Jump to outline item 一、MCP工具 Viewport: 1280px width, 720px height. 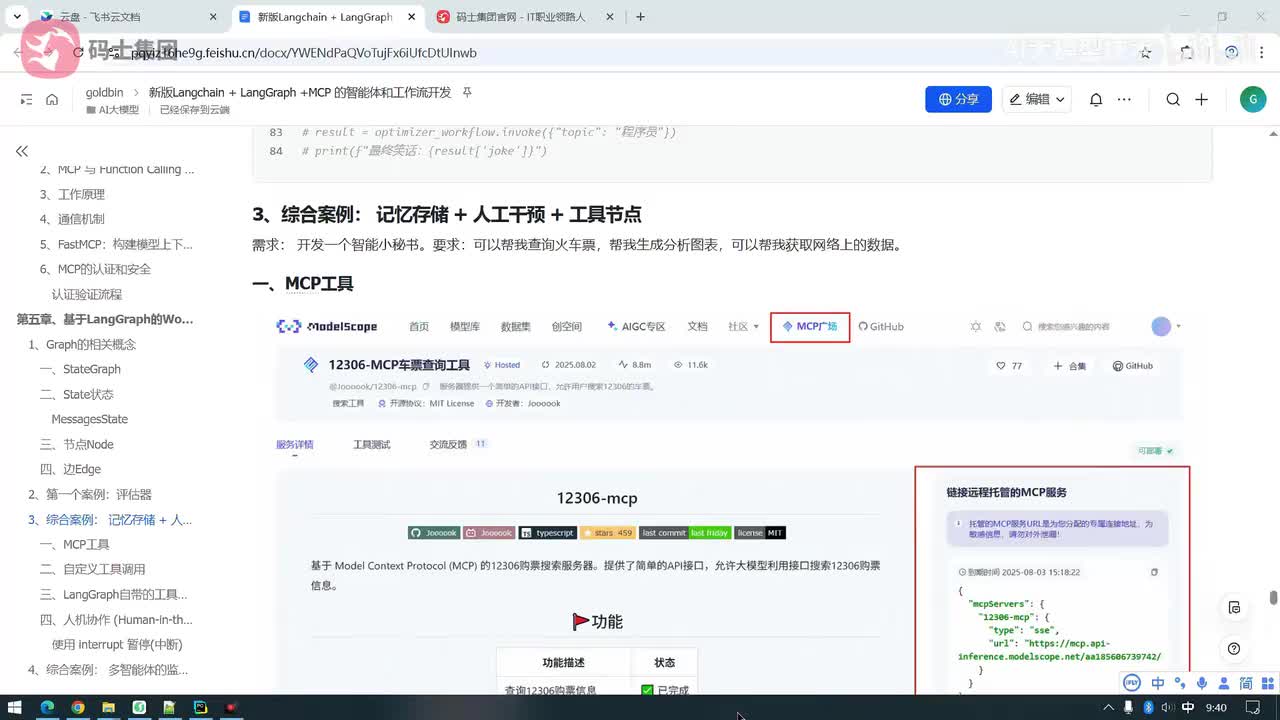[75, 544]
